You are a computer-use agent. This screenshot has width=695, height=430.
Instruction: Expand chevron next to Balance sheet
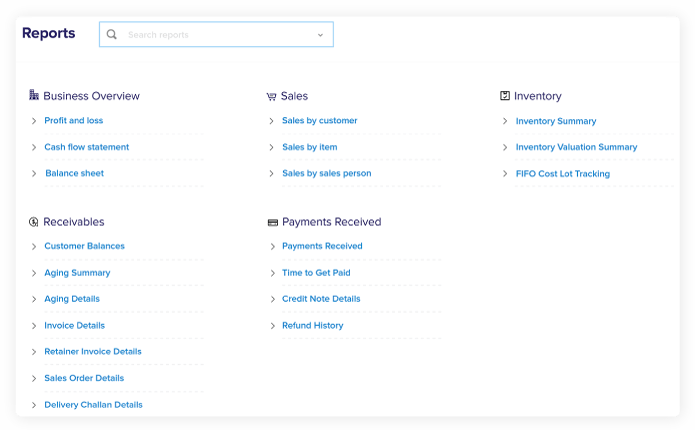[34, 173]
